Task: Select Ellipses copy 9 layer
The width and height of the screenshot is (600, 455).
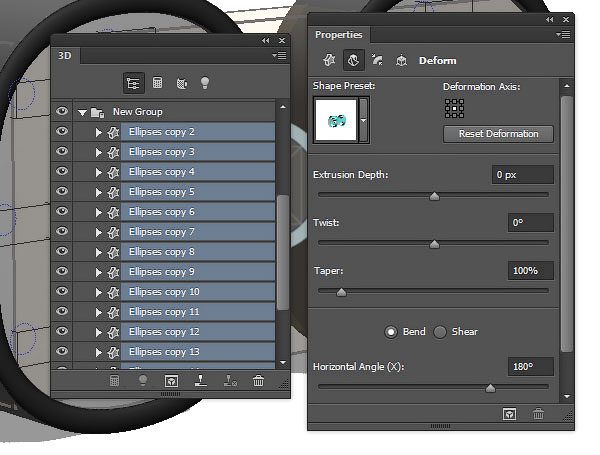Action: (x=198, y=272)
